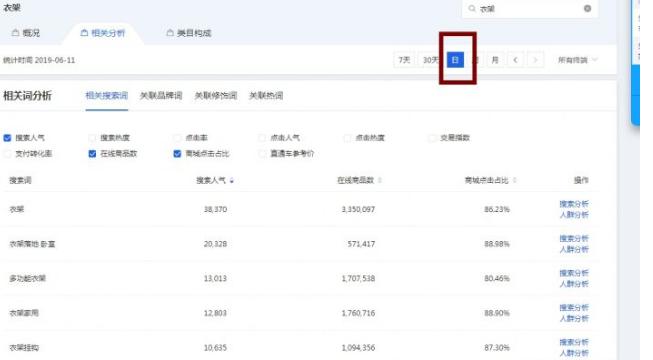Enable the 点击人气 checkbox
The height and width of the screenshot is (360, 653).
(262, 138)
